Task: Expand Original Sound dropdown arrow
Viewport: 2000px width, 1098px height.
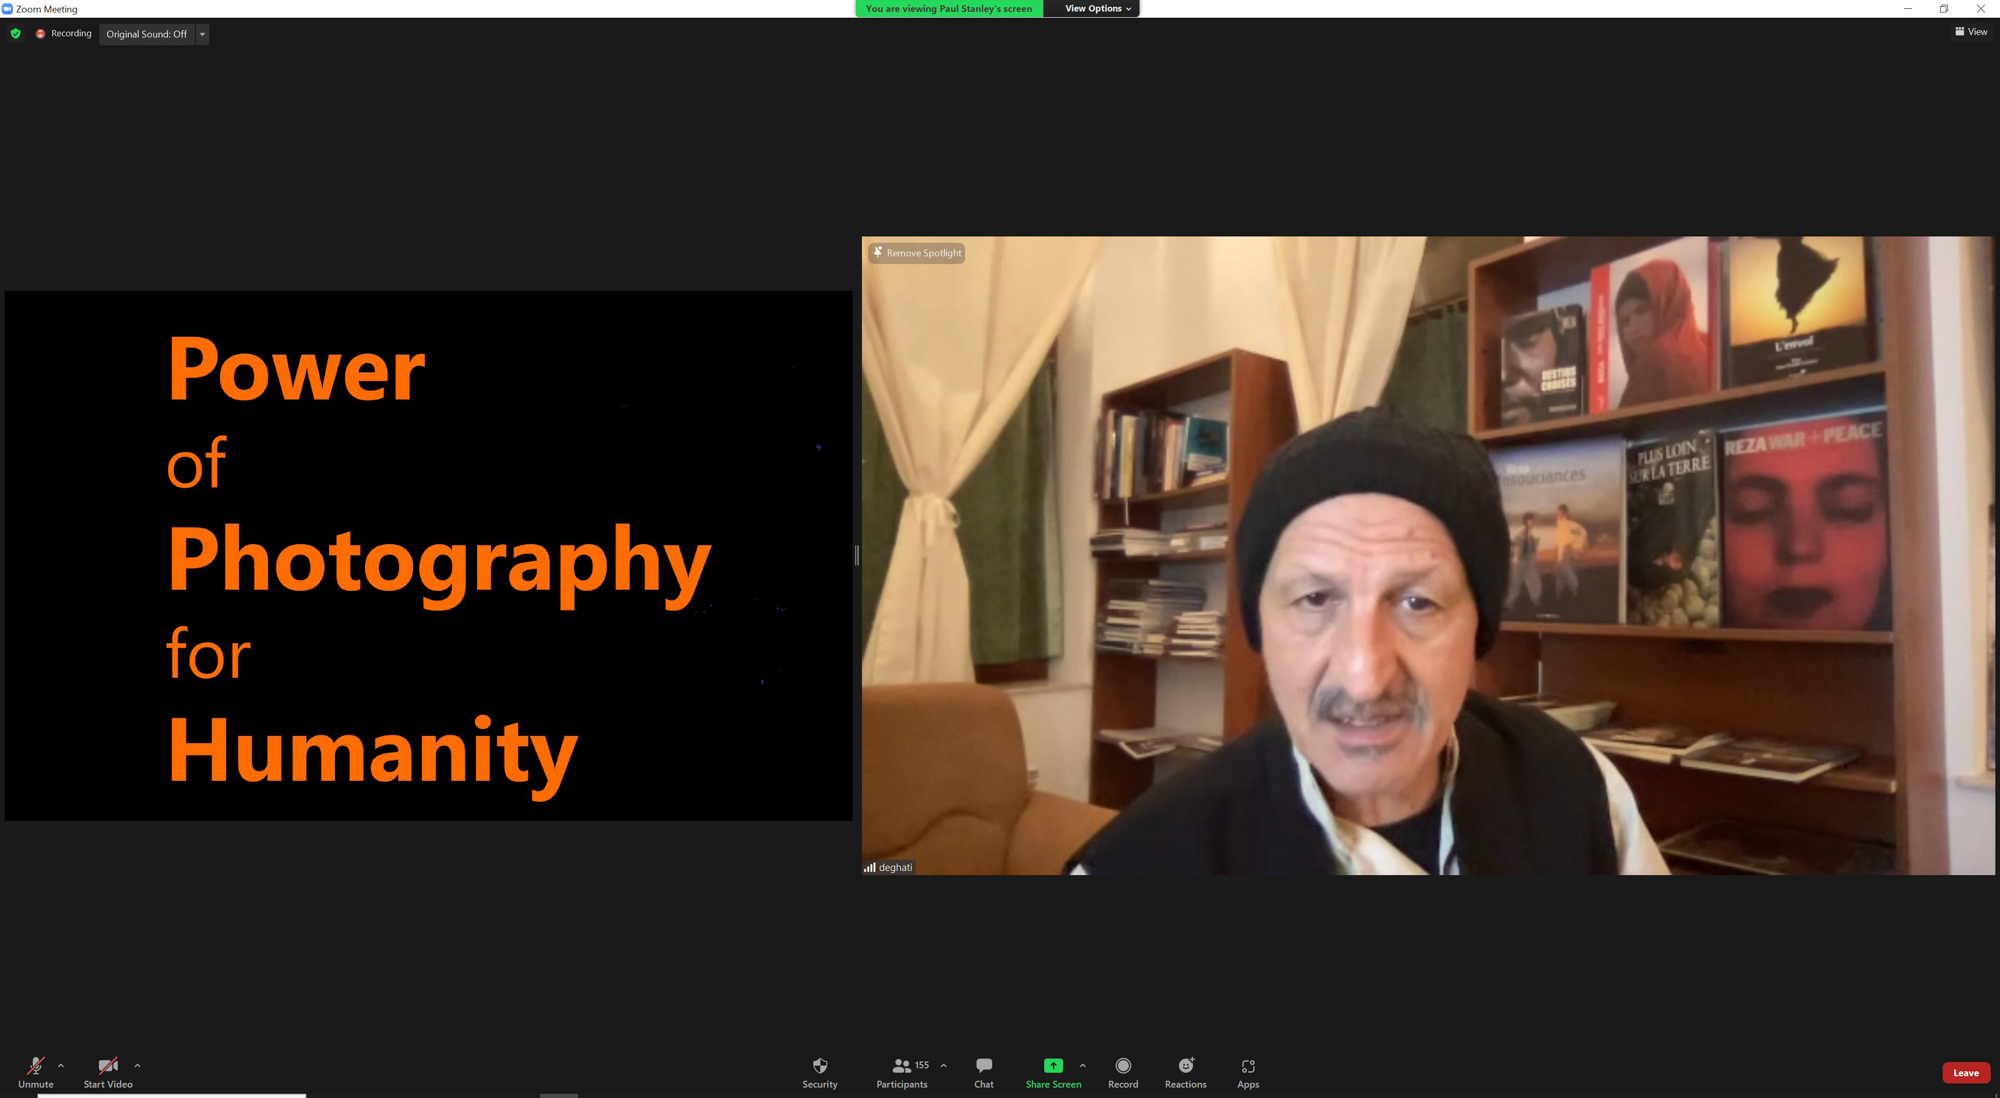Action: click(202, 34)
